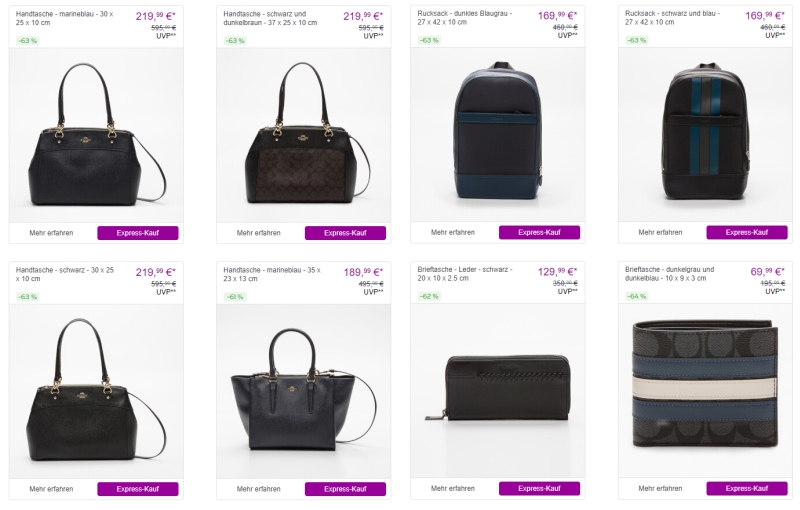Click Express-Kauf for the dark blue-grey Rucksack
Viewport: 800px width, 510px height.
(539, 233)
